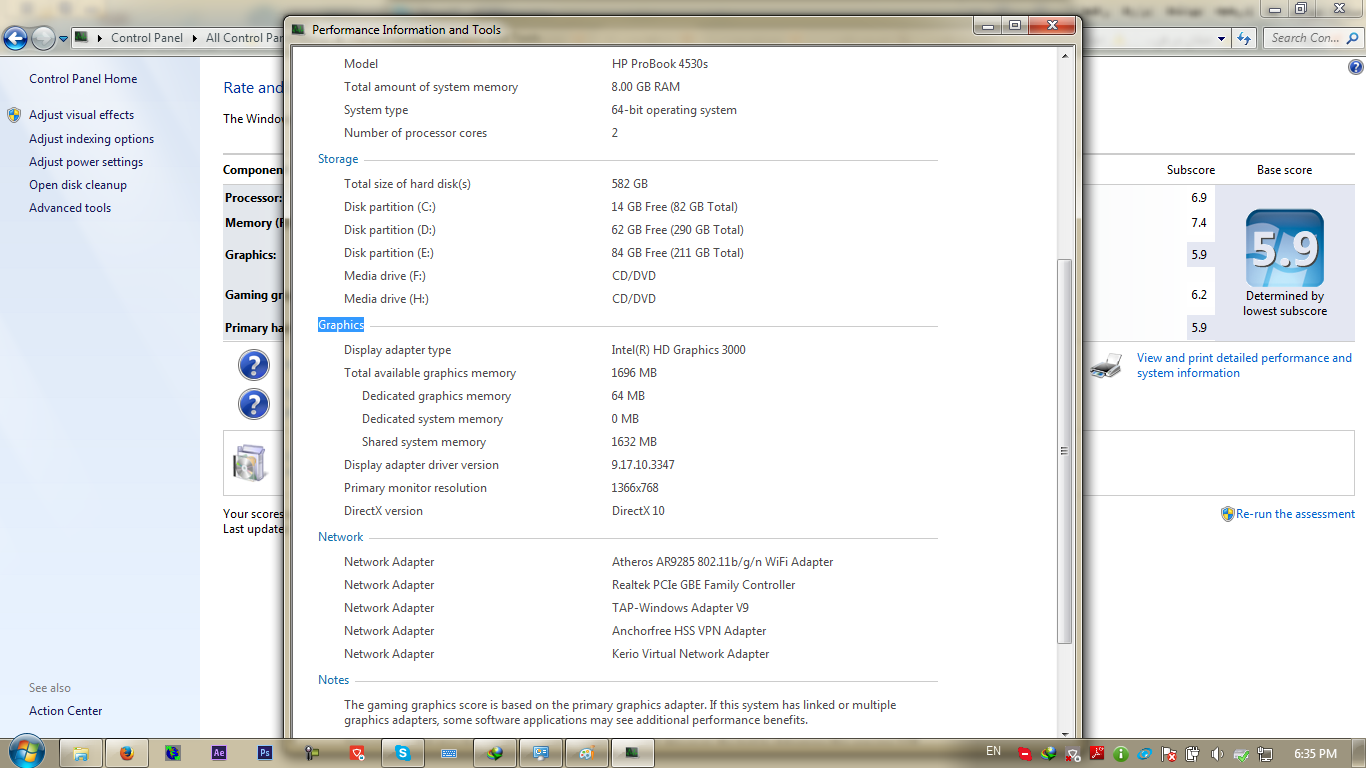Click the lower blue question mark icon
Image resolution: width=1366 pixels, height=768 pixels.
click(254, 404)
